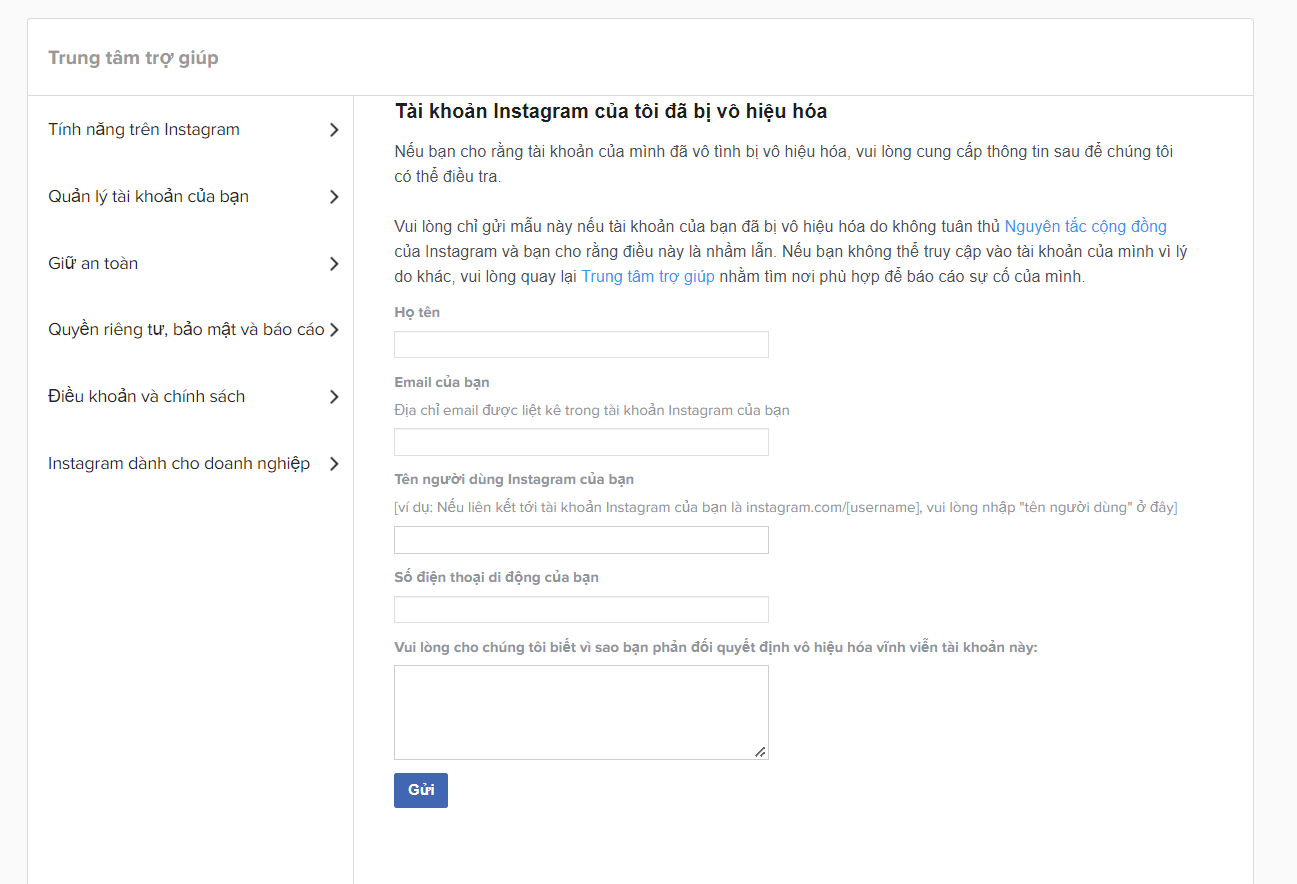Click label Vui lòng cho chúng tôi biết vì sao
1297x884 pixels.
pos(716,648)
